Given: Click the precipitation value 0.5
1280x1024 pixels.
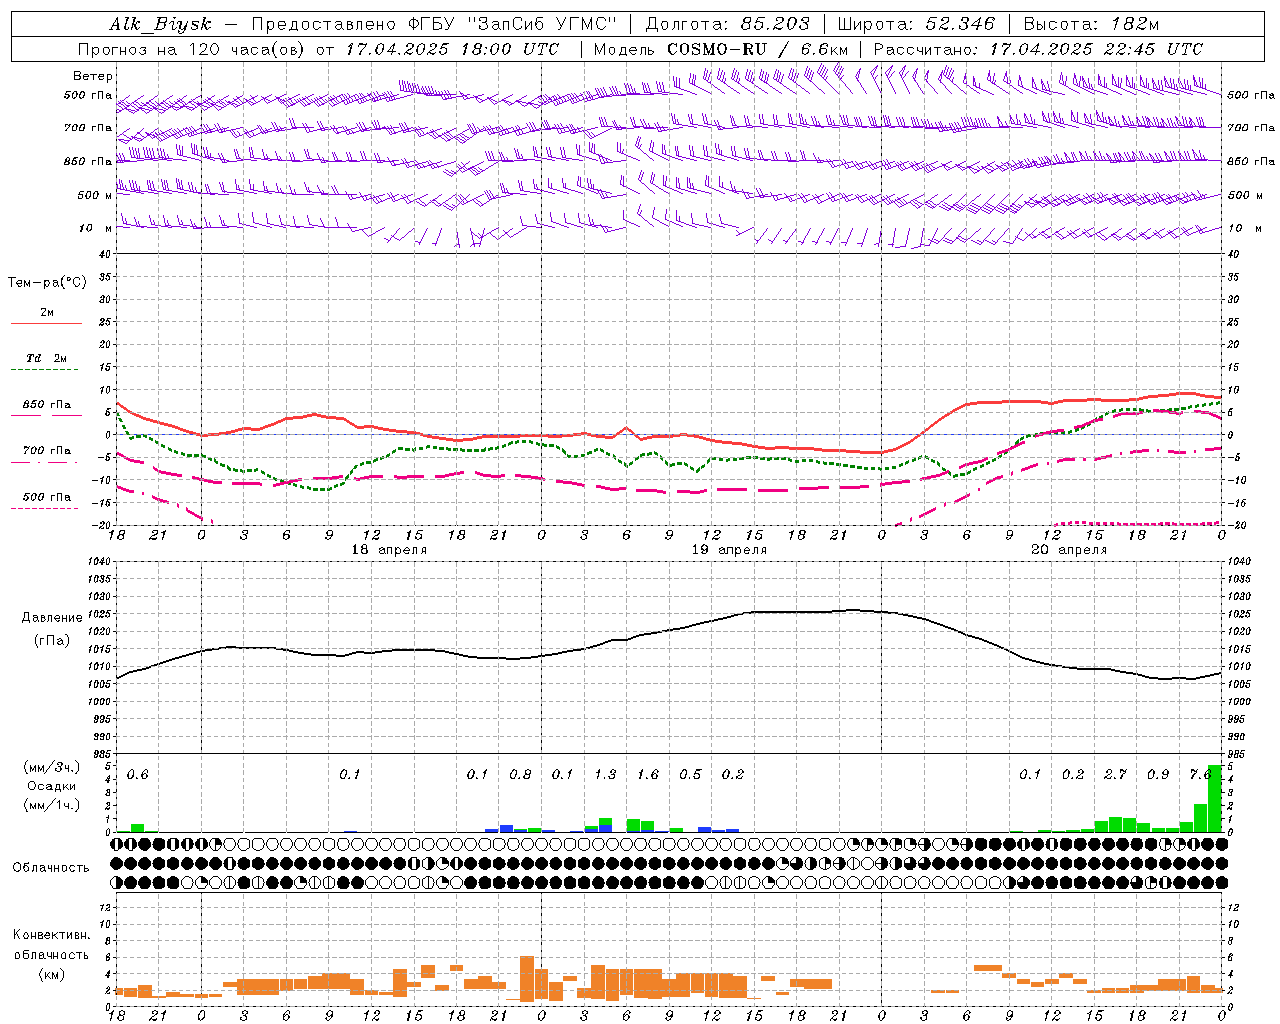Looking at the screenshot, I should click(x=690, y=775).
